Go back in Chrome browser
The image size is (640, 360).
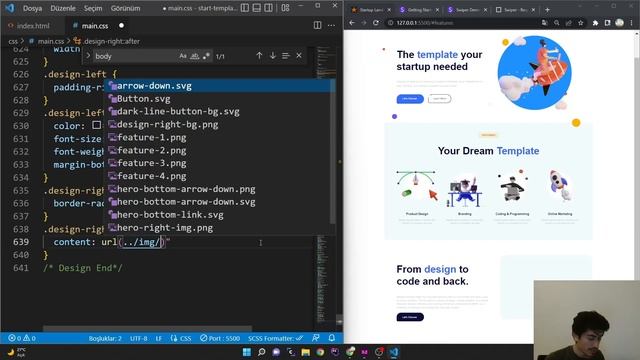tap(352, 23)
